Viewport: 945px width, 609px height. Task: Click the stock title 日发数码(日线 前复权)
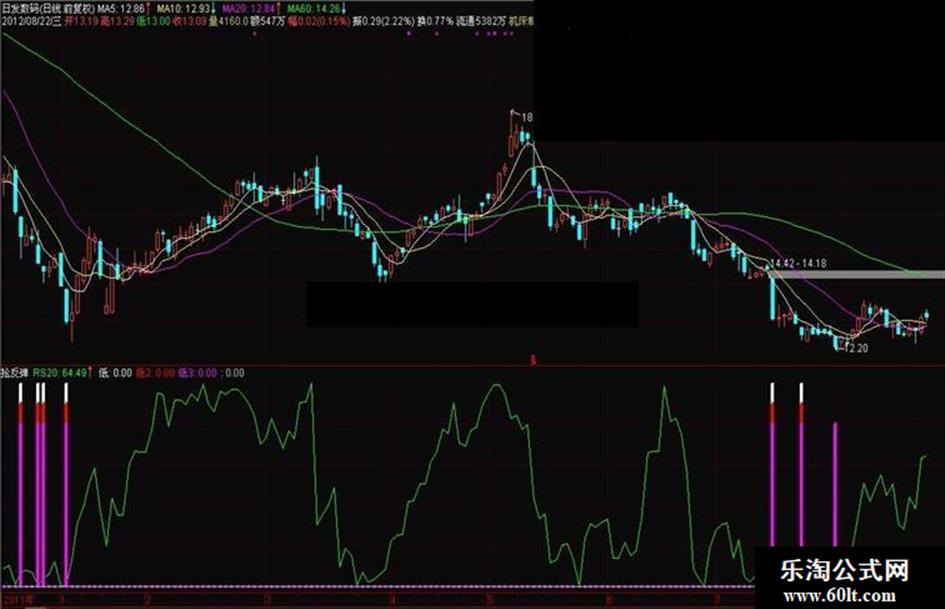pyautogui.click(x=48, y=8)
